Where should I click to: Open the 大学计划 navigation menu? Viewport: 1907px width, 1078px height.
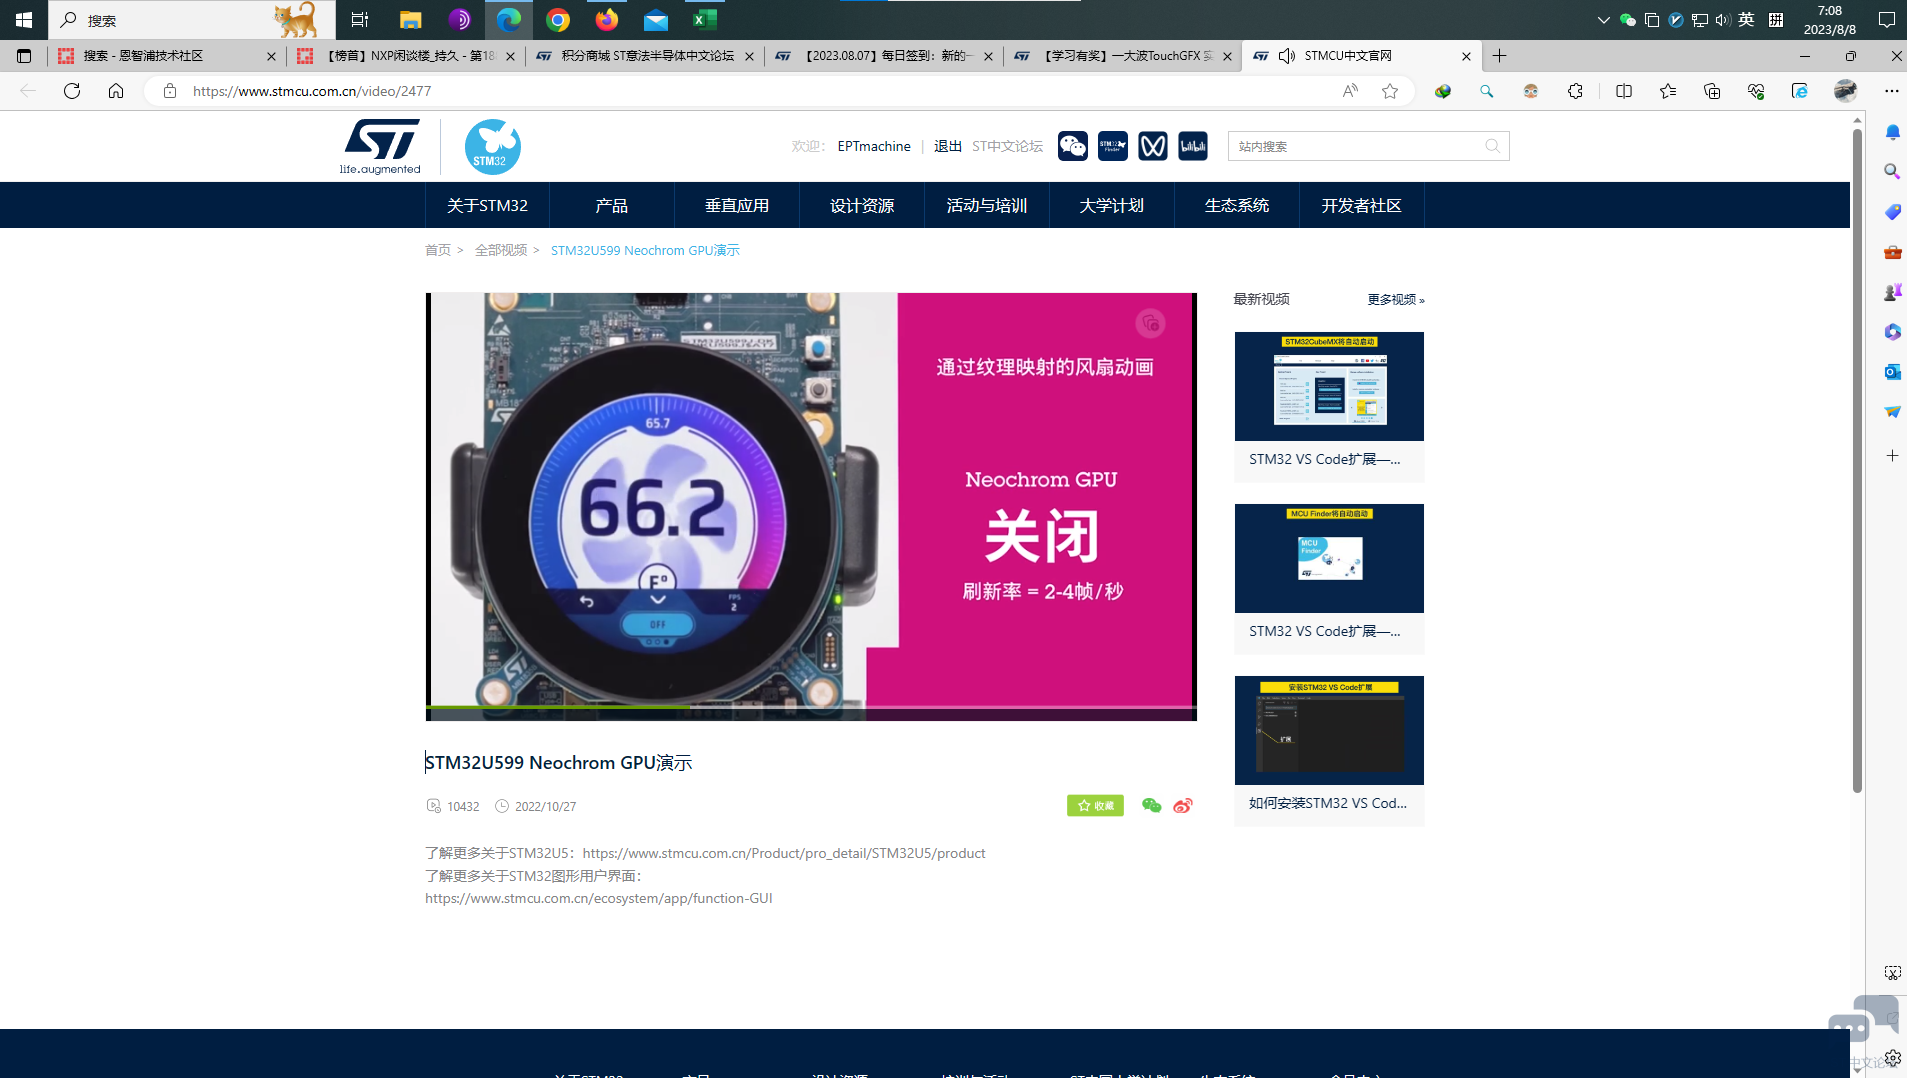tap(1112, 205)
